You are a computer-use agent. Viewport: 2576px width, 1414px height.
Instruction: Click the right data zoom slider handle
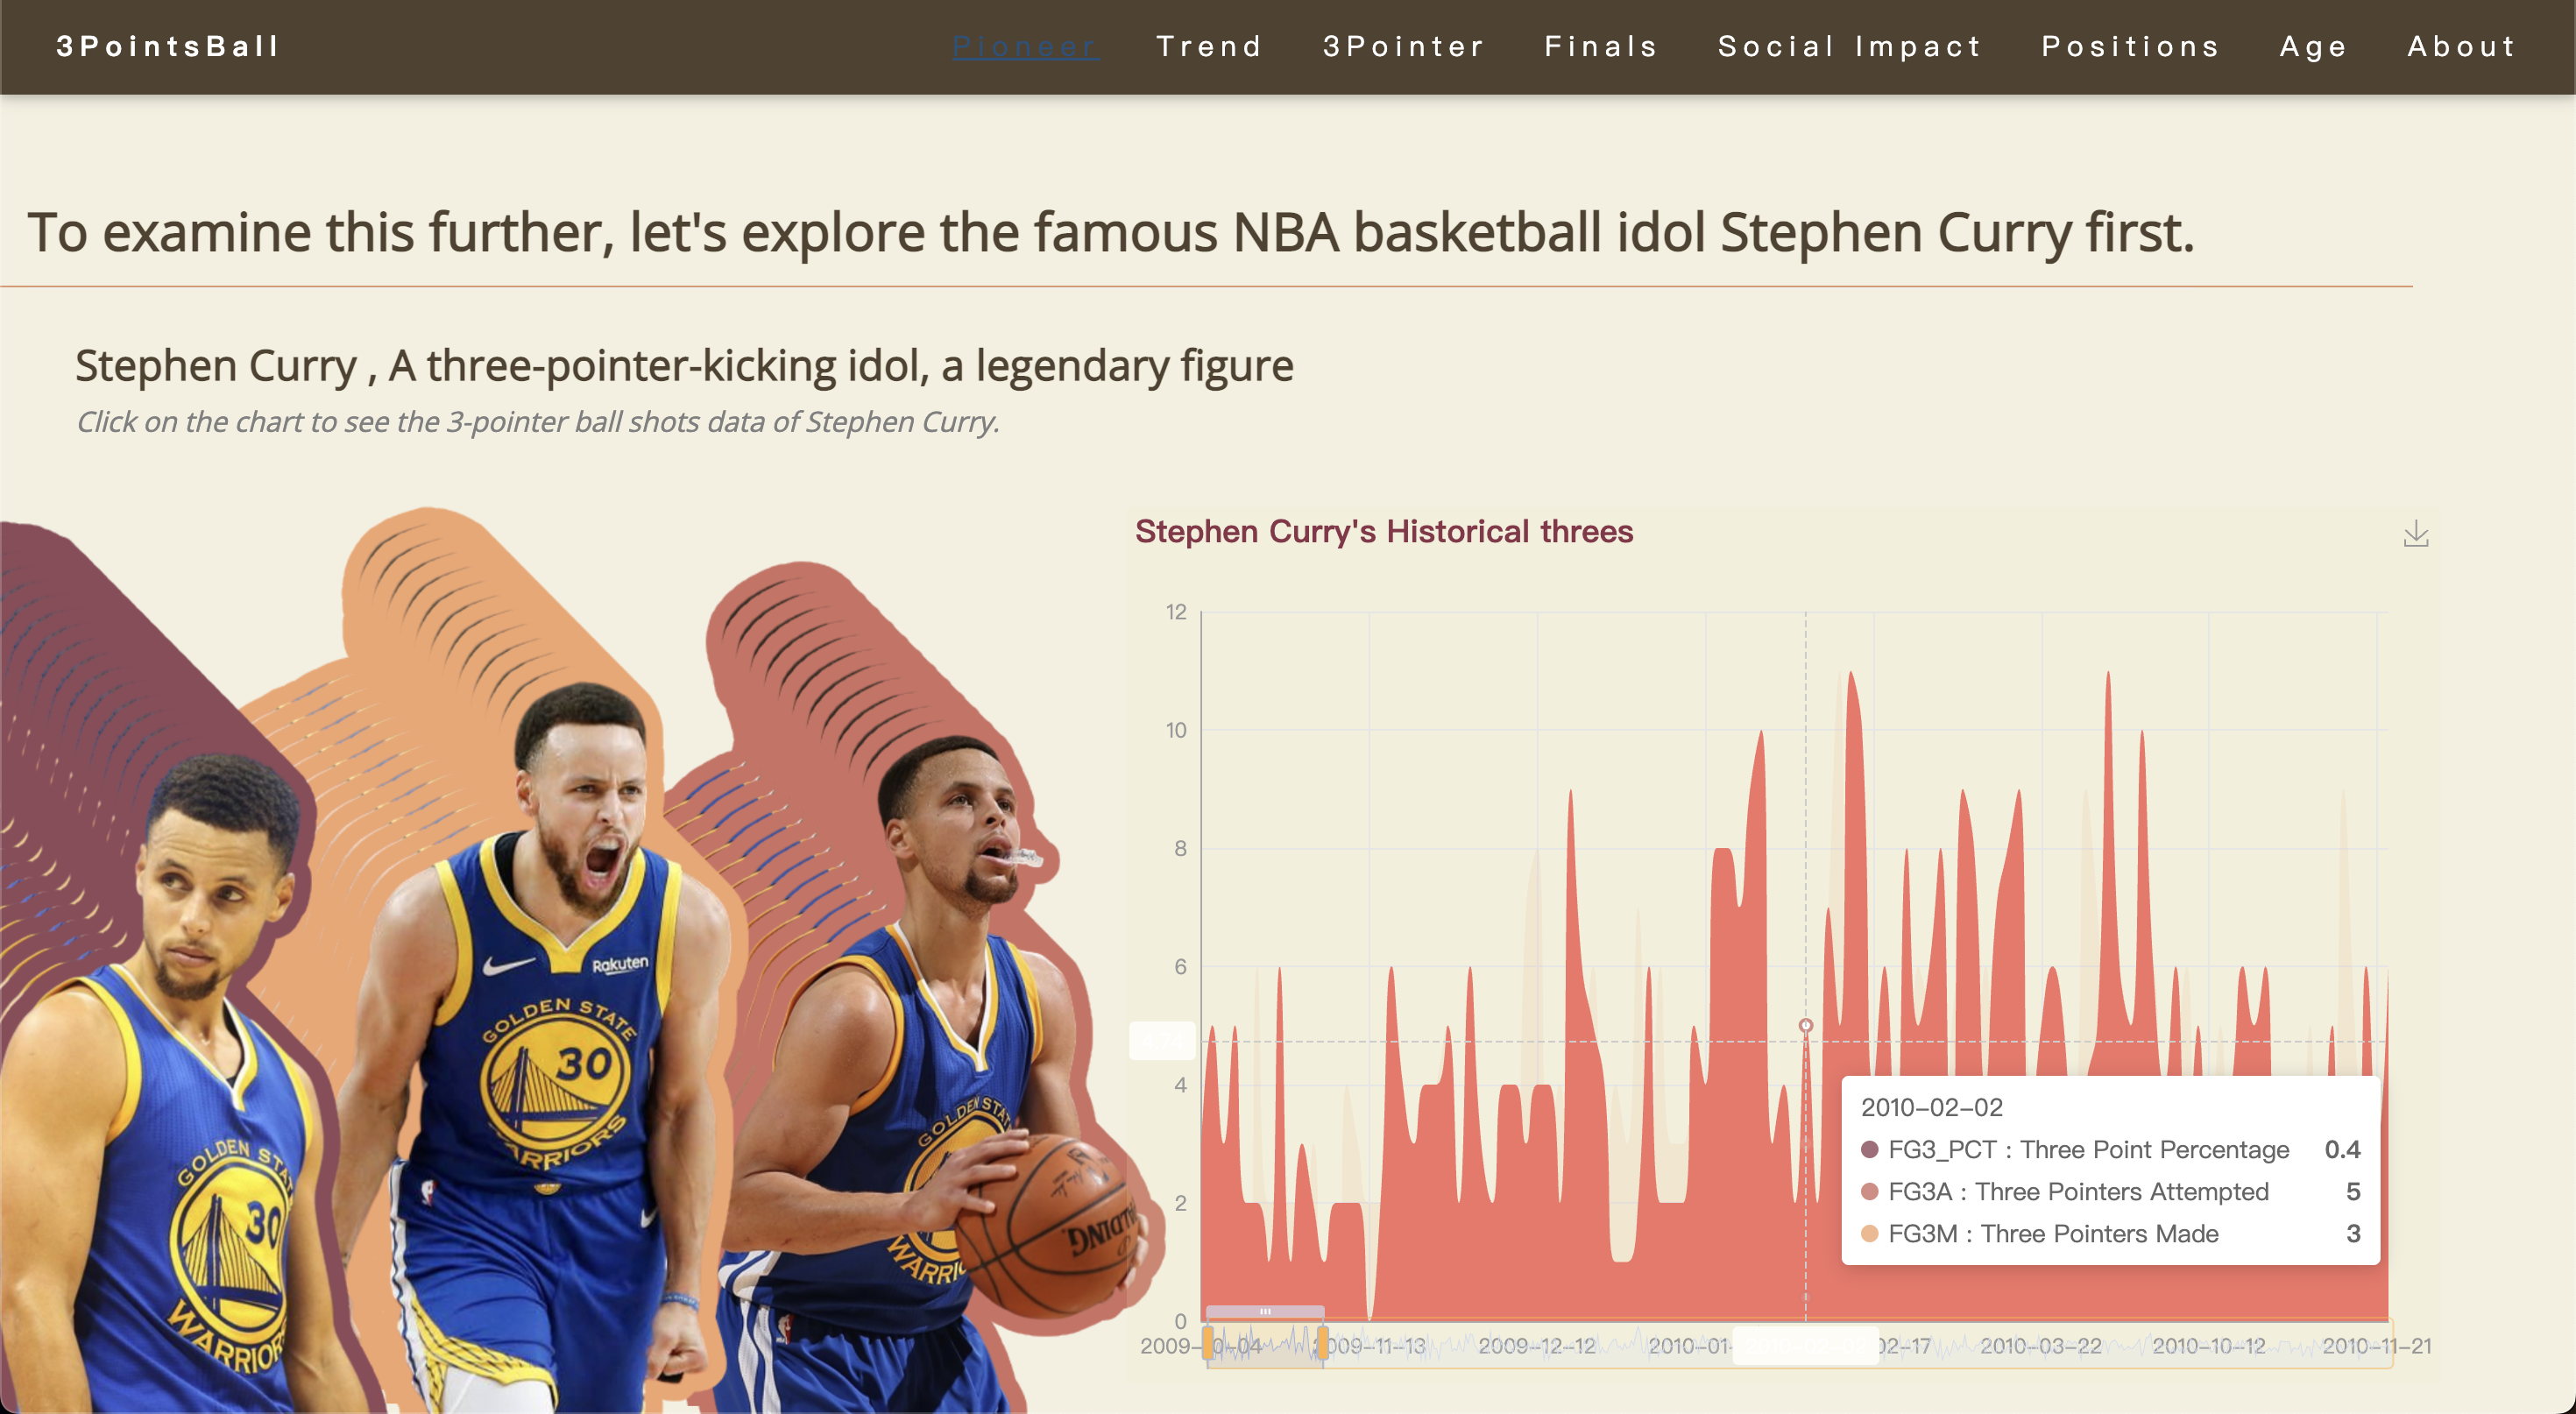click(1322, 1342)
